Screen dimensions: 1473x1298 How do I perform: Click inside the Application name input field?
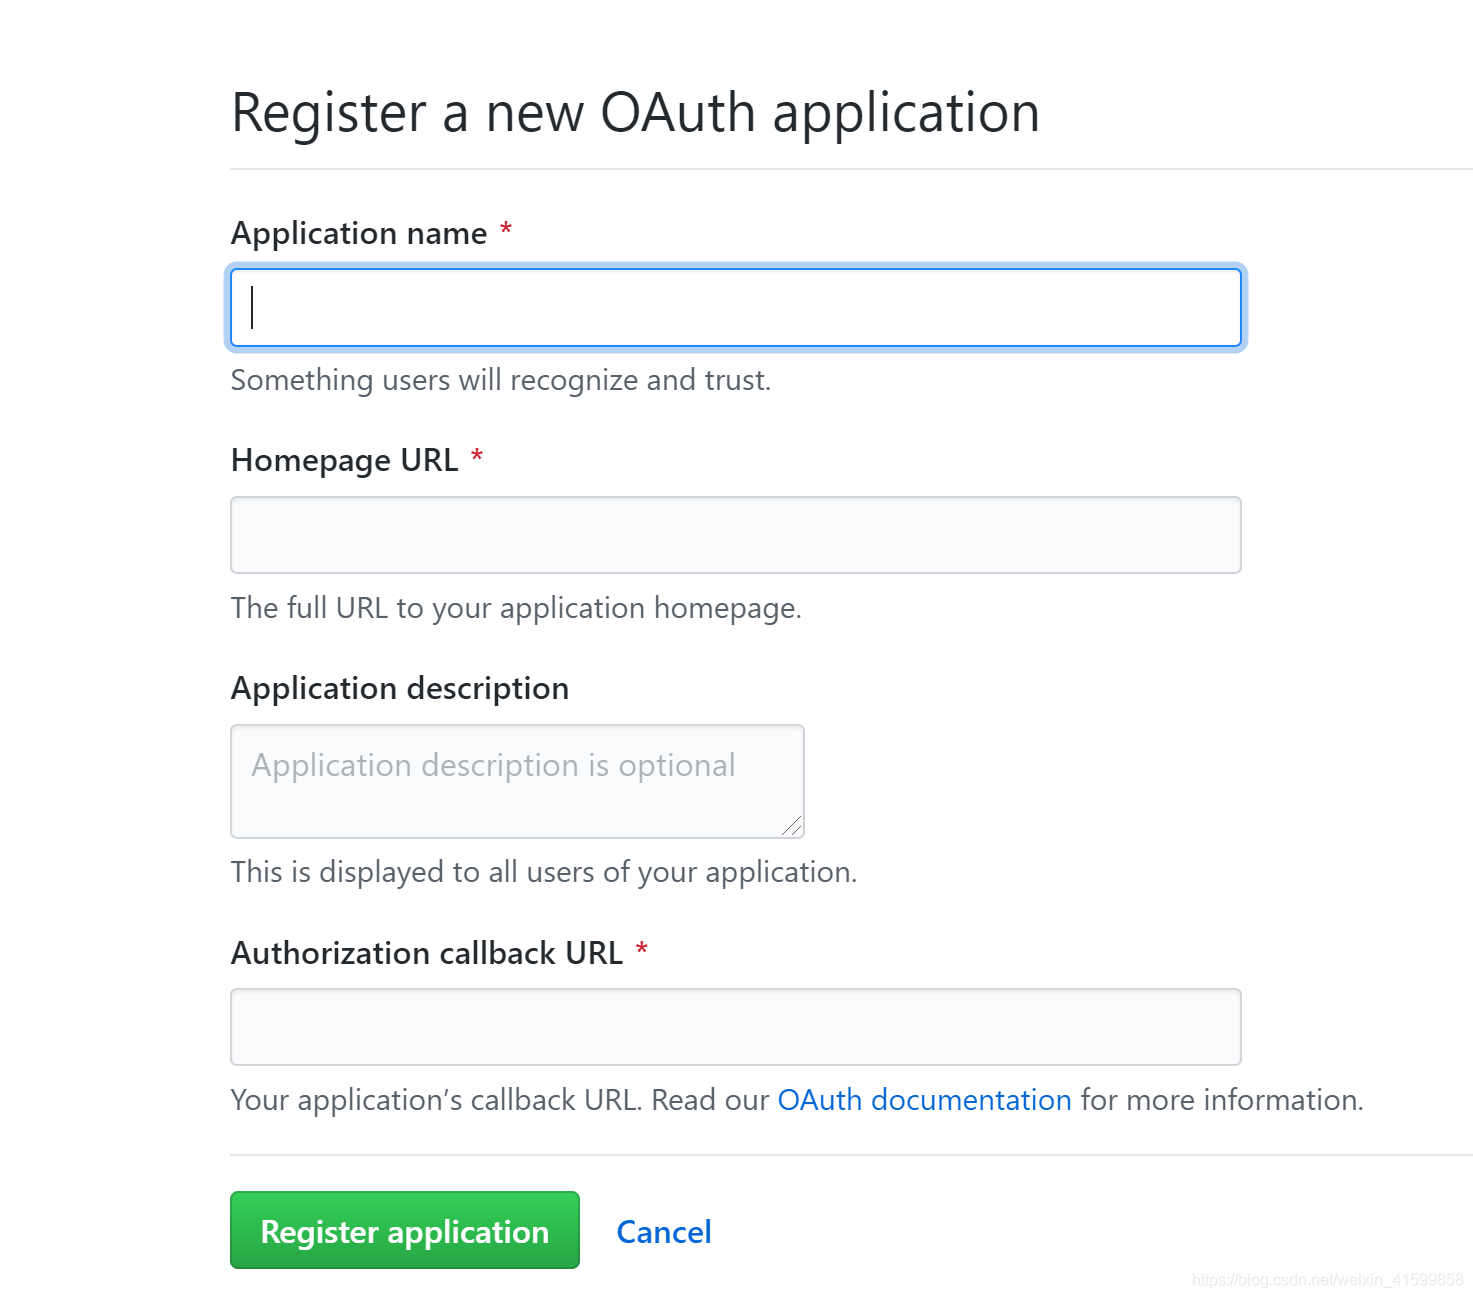pos(735,307)
